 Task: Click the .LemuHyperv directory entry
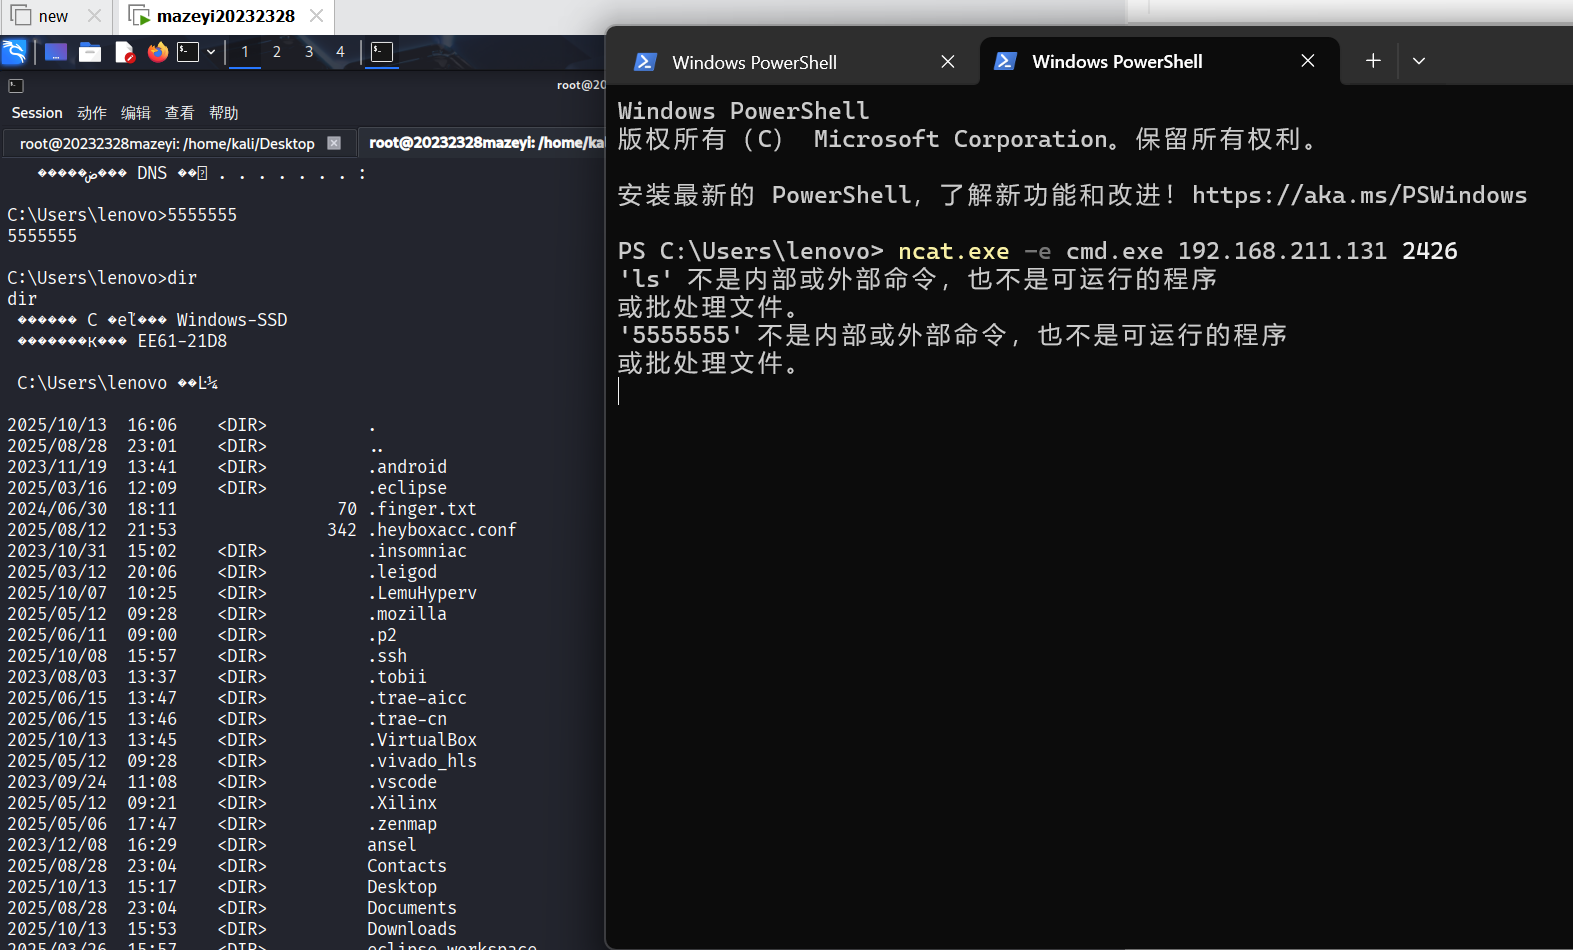point(422,593)
